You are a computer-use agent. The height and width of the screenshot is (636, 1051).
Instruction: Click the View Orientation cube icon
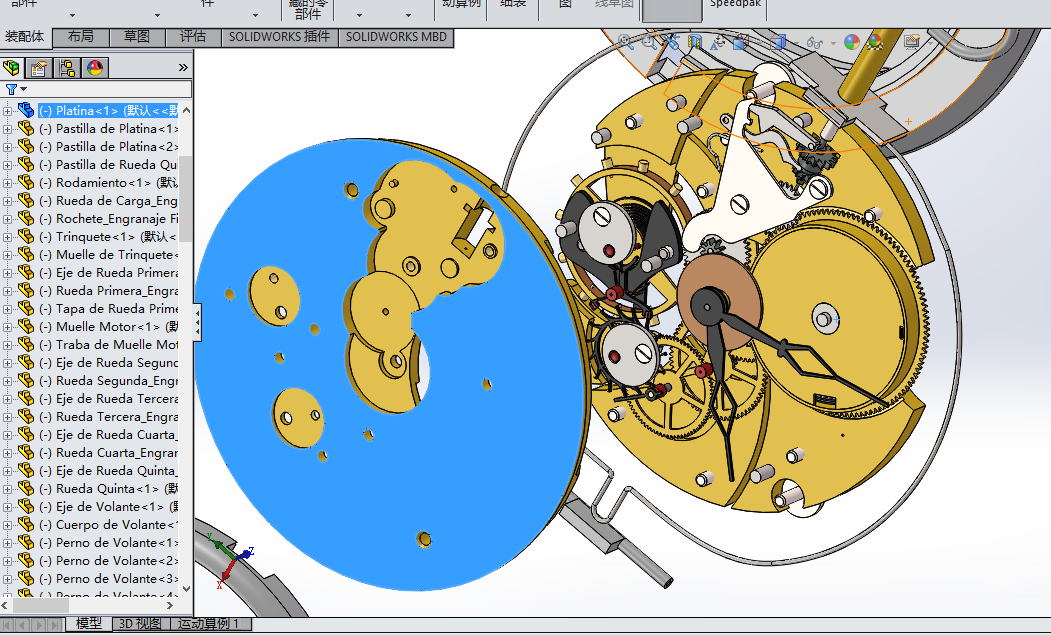pos(741,42)
